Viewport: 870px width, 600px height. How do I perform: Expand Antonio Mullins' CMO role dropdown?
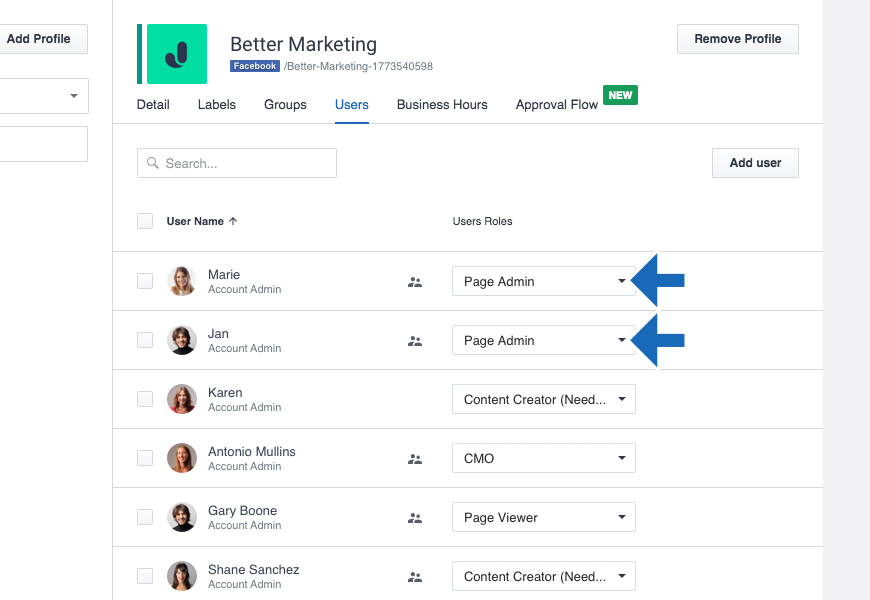[x=543, y=459]
